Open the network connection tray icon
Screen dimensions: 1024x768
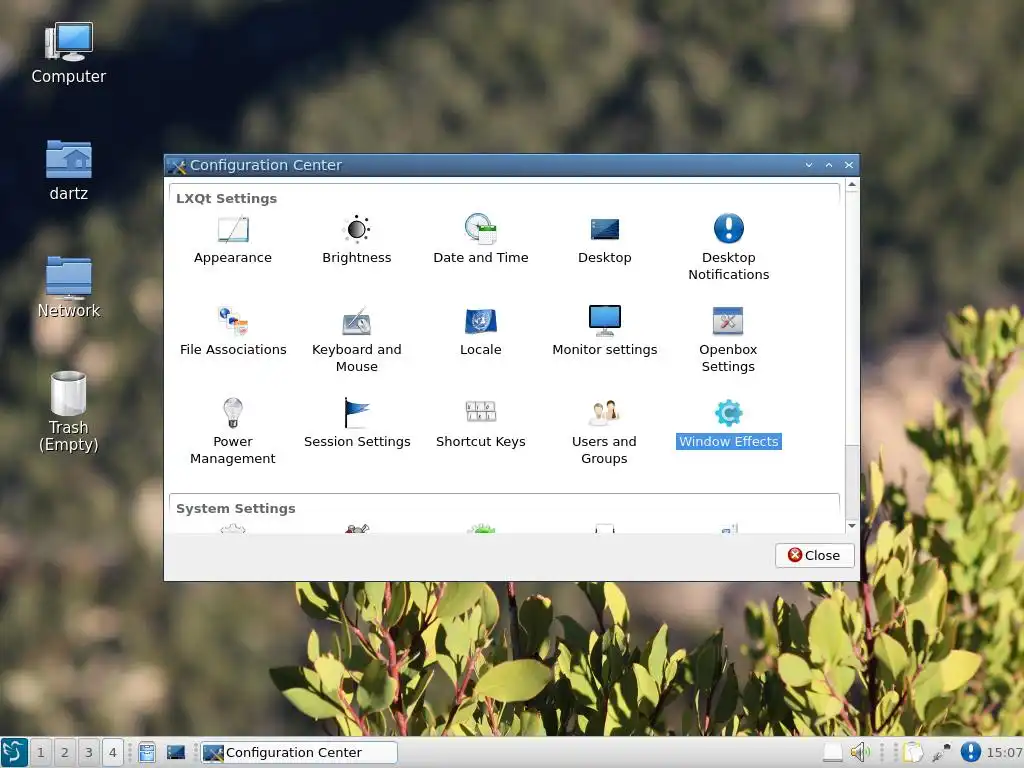point(941,752)
